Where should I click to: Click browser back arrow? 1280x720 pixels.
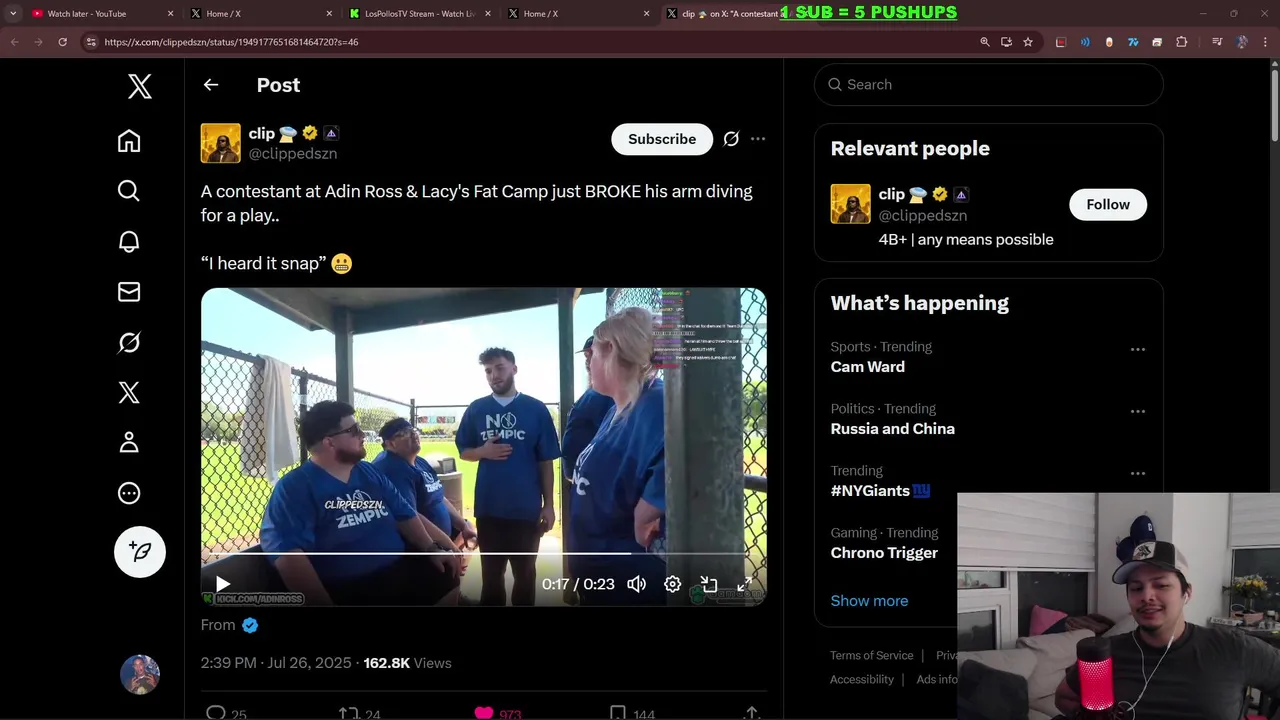pos(14,42)
